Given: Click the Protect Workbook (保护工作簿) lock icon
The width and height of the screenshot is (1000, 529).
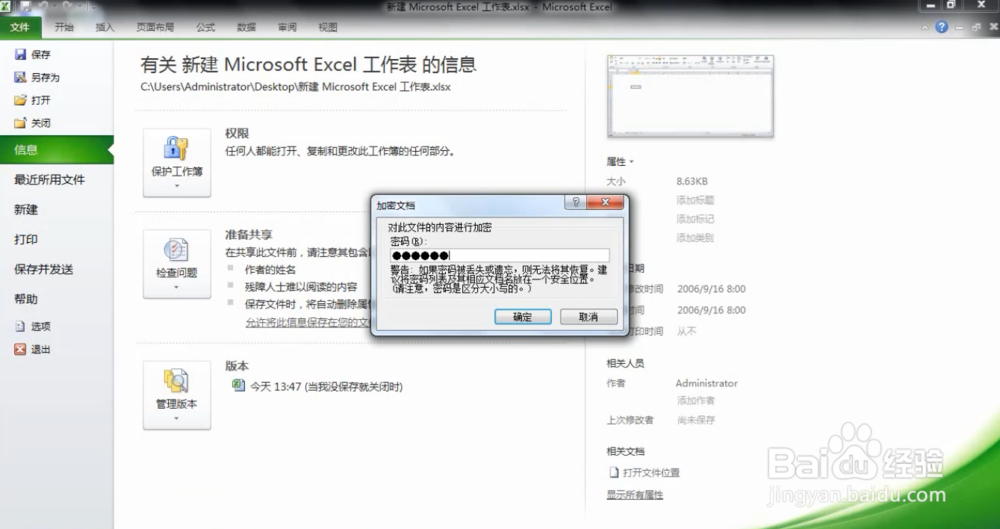Looking at the screenshot, I should click(x=176, y=147).
